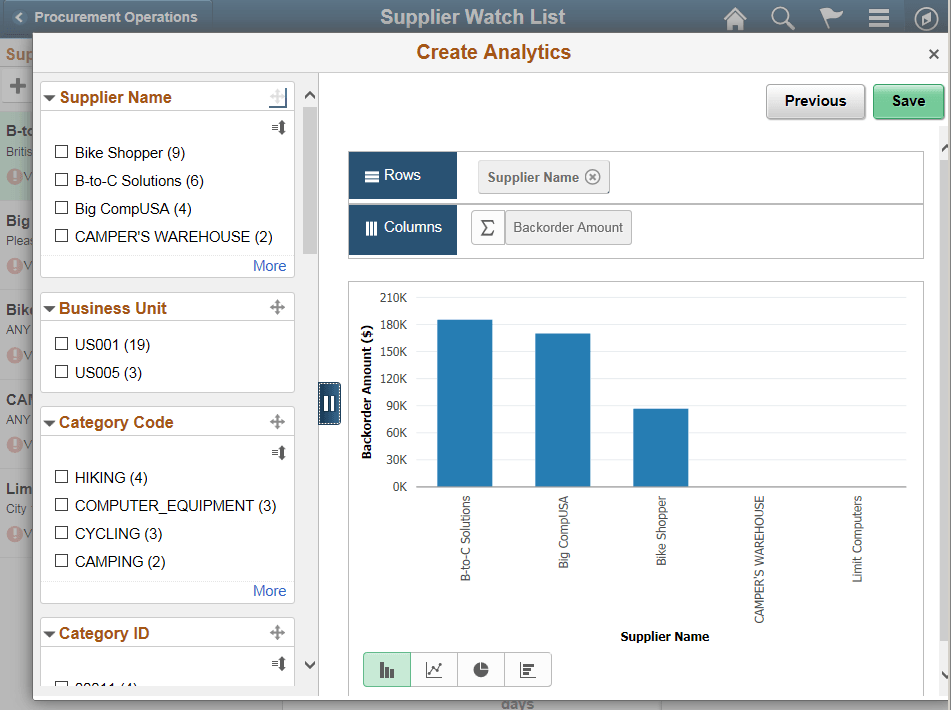The width and height of the screenshot is (951, 710).
Task: Select the Columns tab
Action: pyautogui.click(x=402, y=229)
